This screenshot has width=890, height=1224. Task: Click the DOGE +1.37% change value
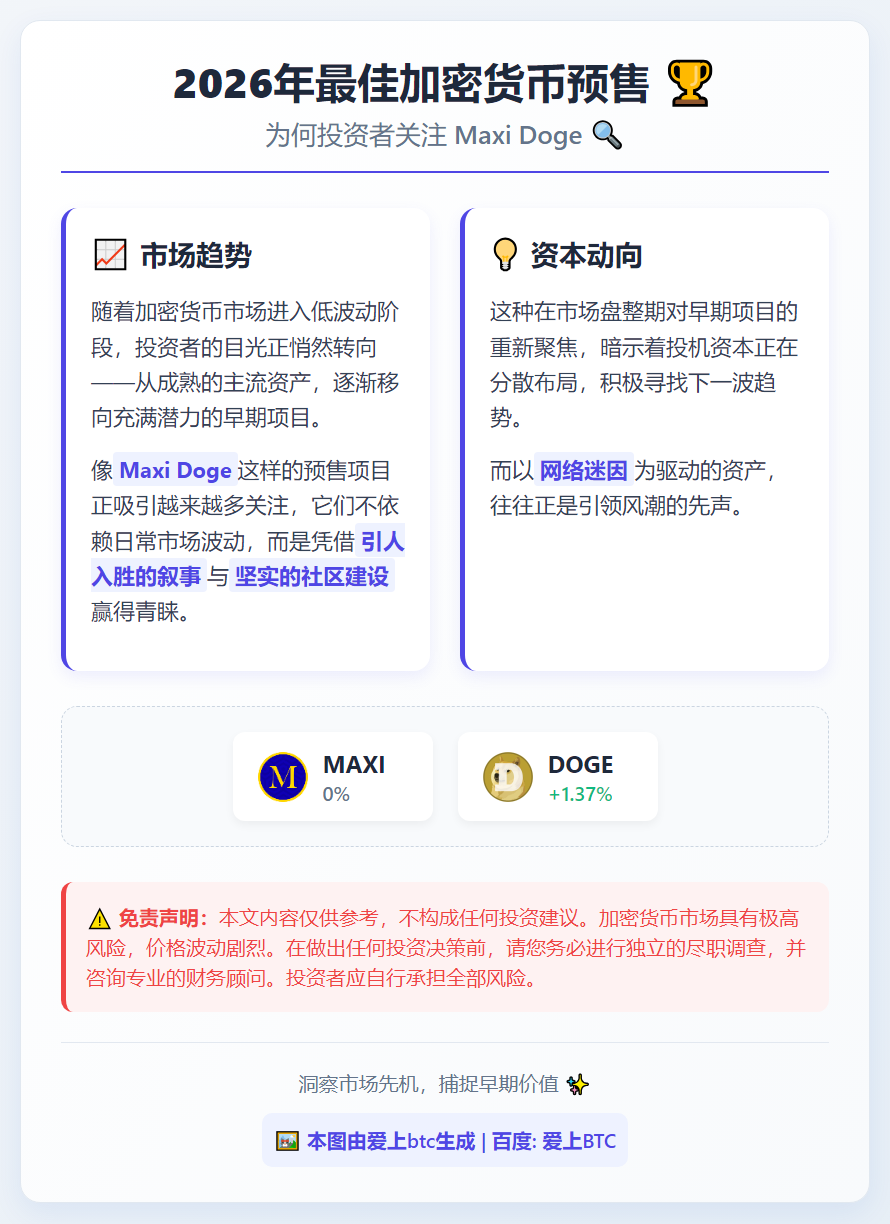pyautogui.click(x=580, y=795)
